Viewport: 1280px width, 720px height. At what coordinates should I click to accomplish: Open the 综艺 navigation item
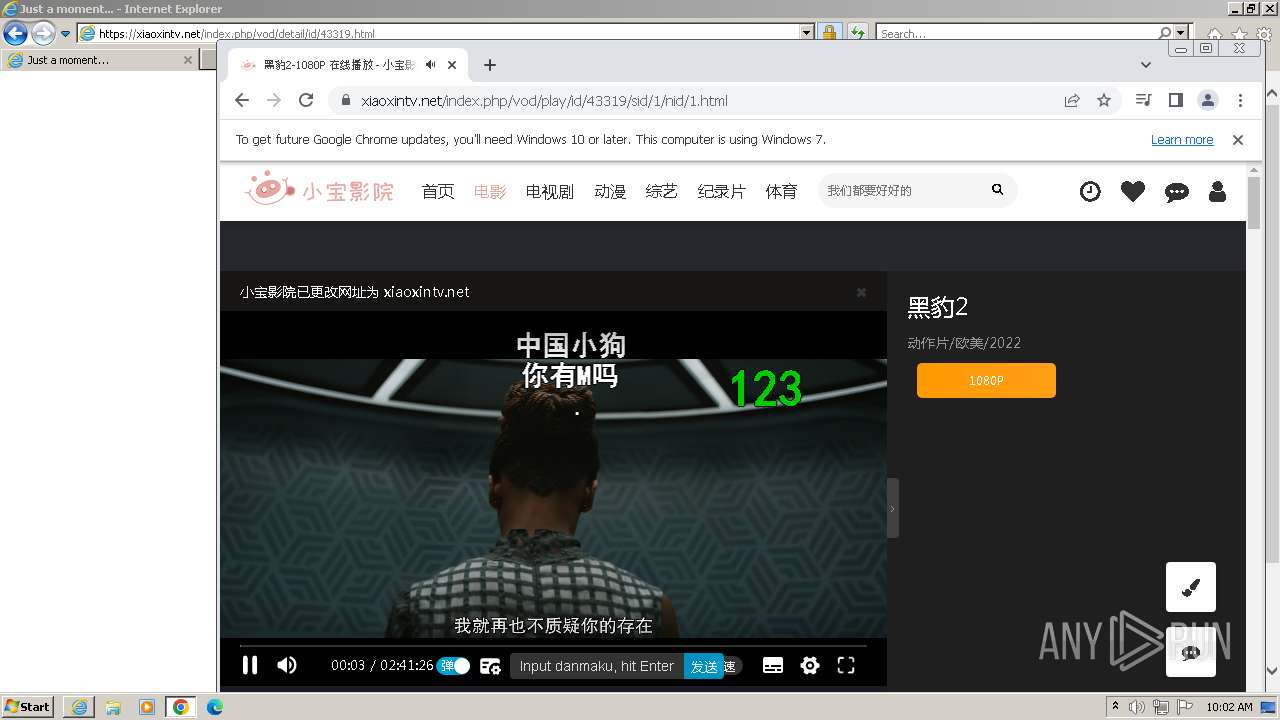click(x=662, y=191)
